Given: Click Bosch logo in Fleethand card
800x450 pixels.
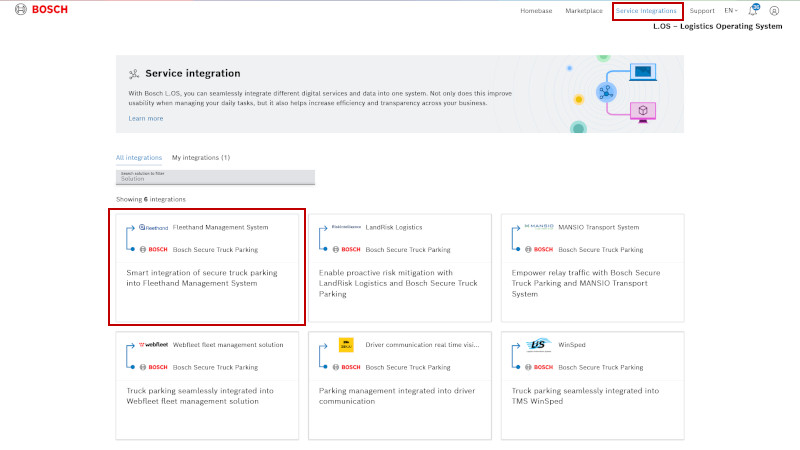Looking at the screenshot, I should point(154,249).
